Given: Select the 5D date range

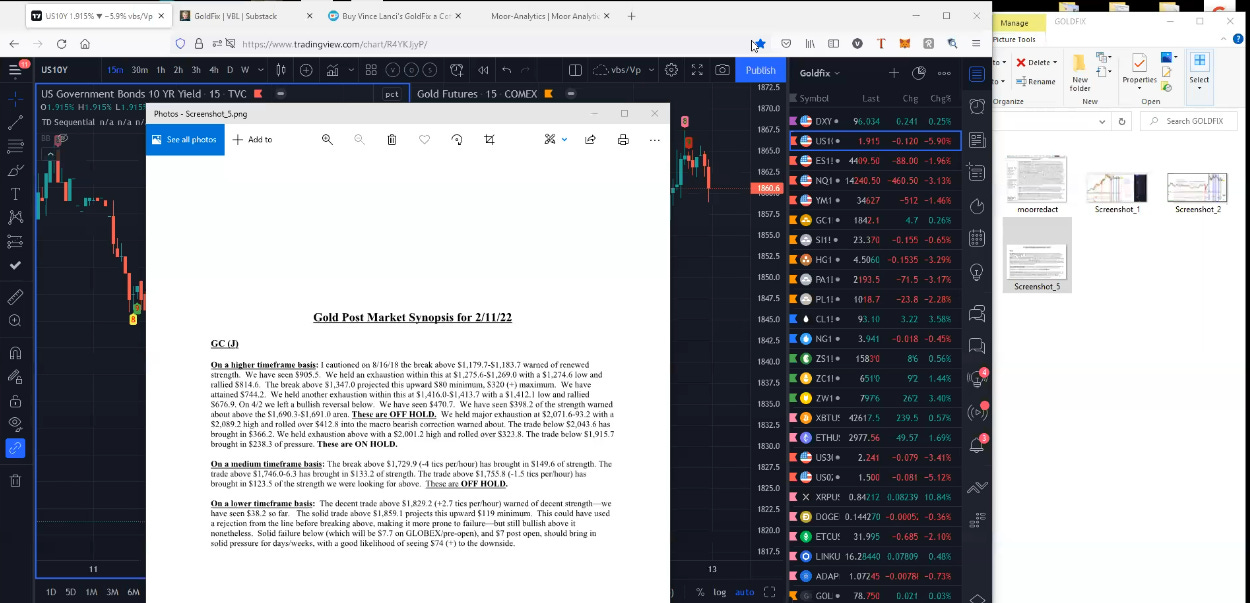Looking at the screenshot, I should click(70, 592).
